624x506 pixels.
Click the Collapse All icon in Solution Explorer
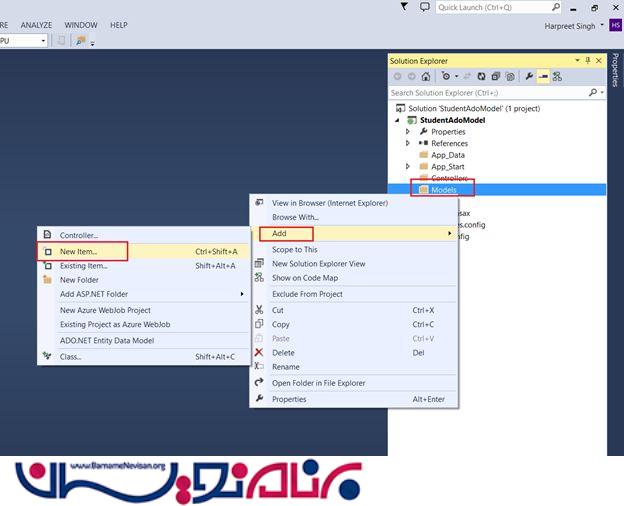pos(495,76)
